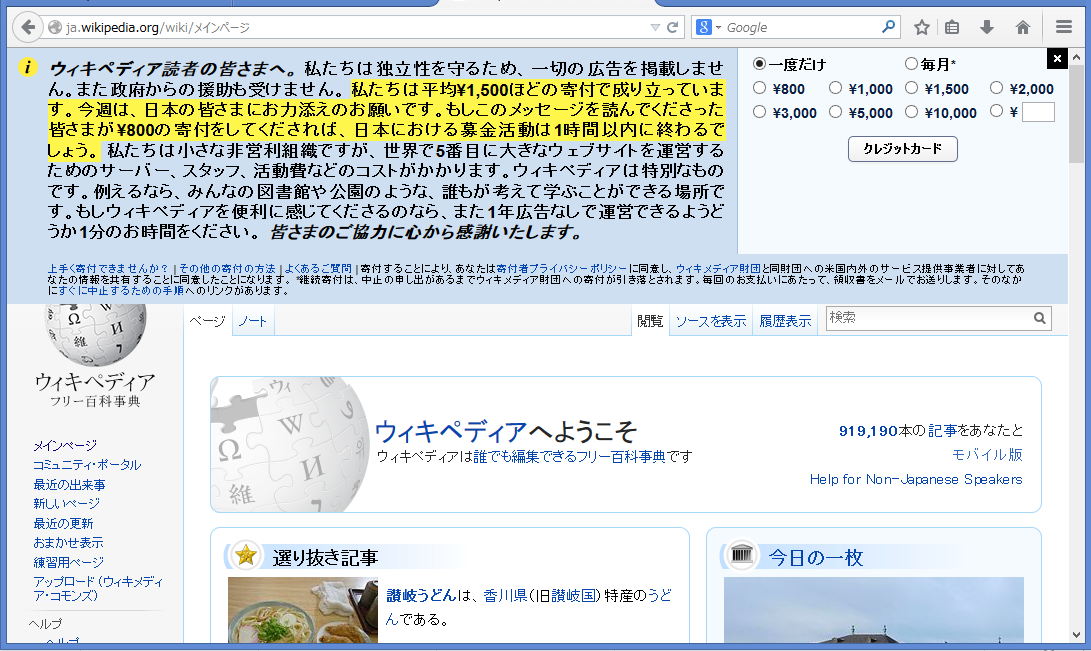Click the search magnifier in Google box

point(888,27)
